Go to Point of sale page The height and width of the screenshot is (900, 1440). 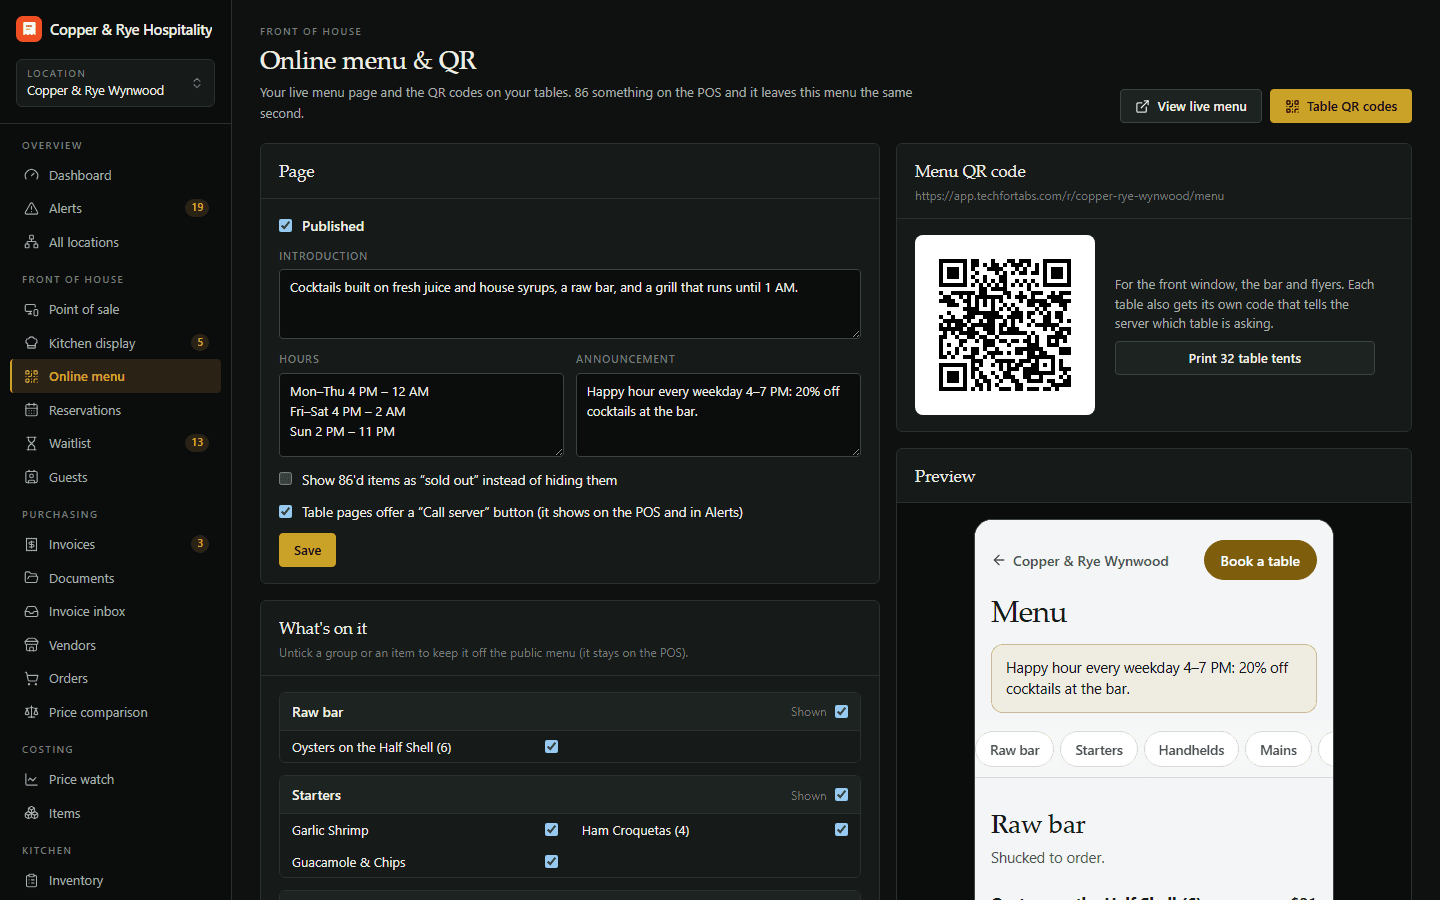coord(115,309)
